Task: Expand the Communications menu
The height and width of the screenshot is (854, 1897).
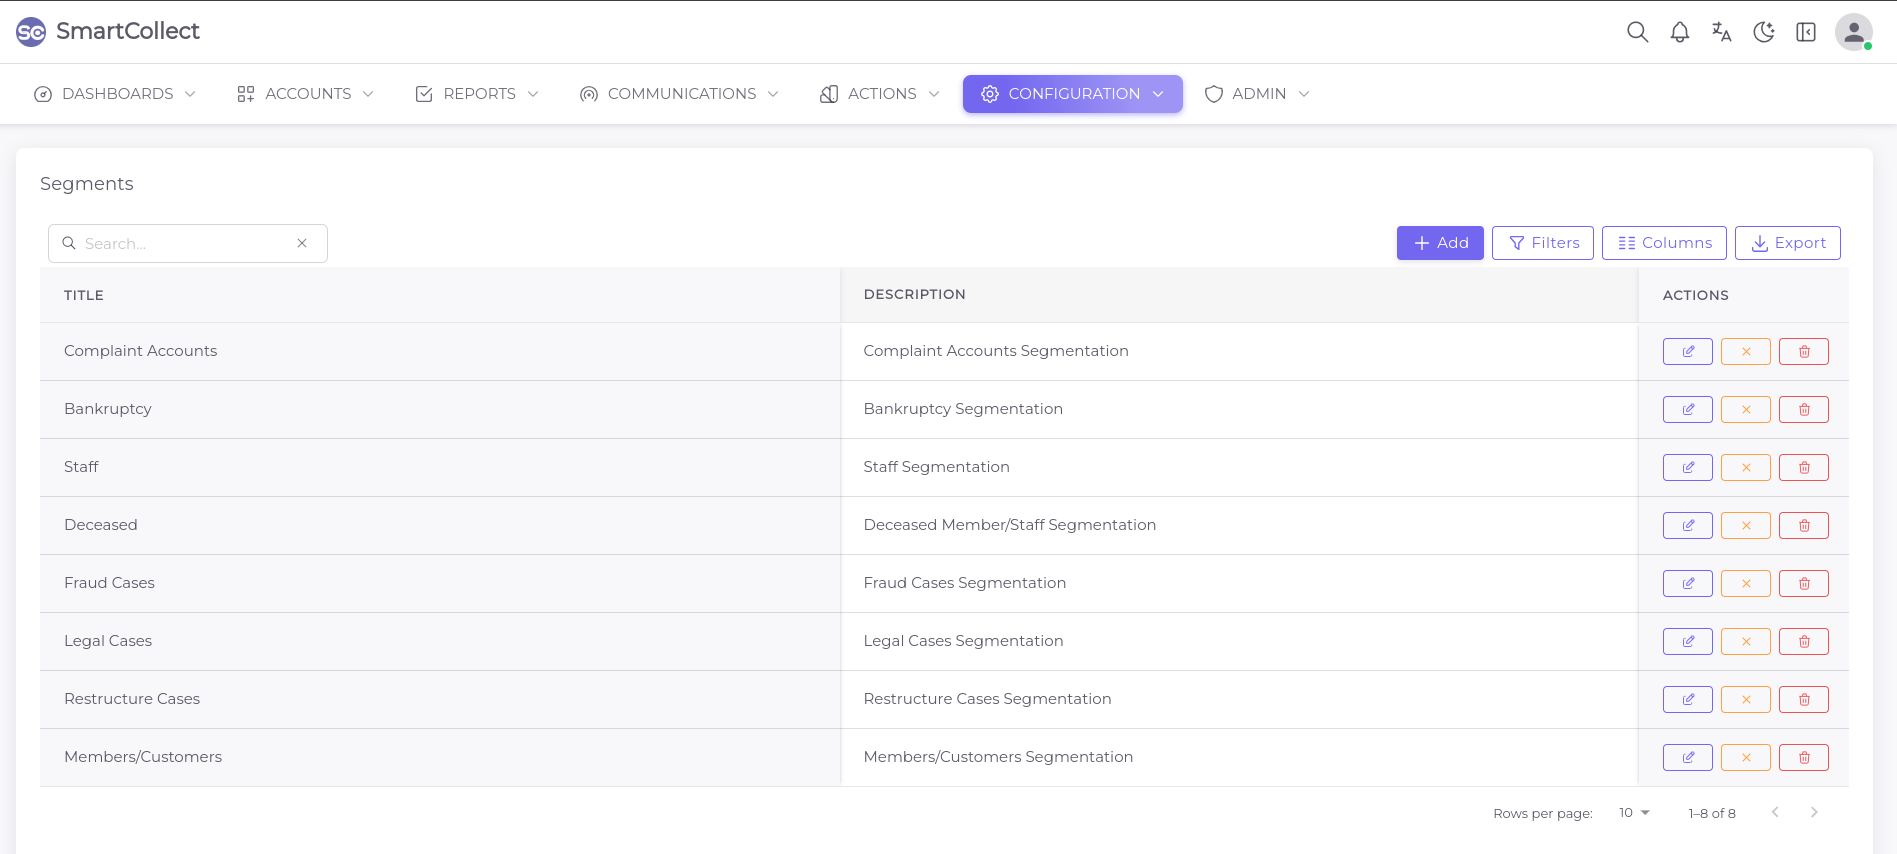Action: click(679, 94)
